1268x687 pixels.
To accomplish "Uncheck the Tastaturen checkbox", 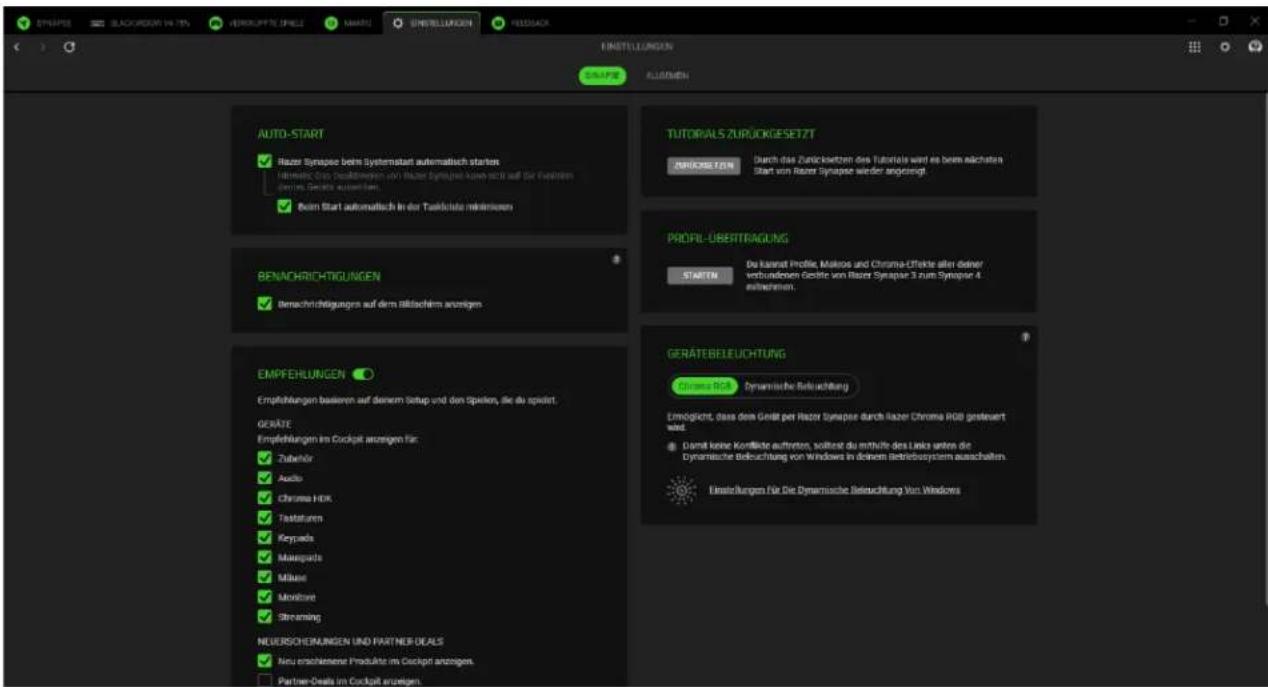I will tap(264, 518).
